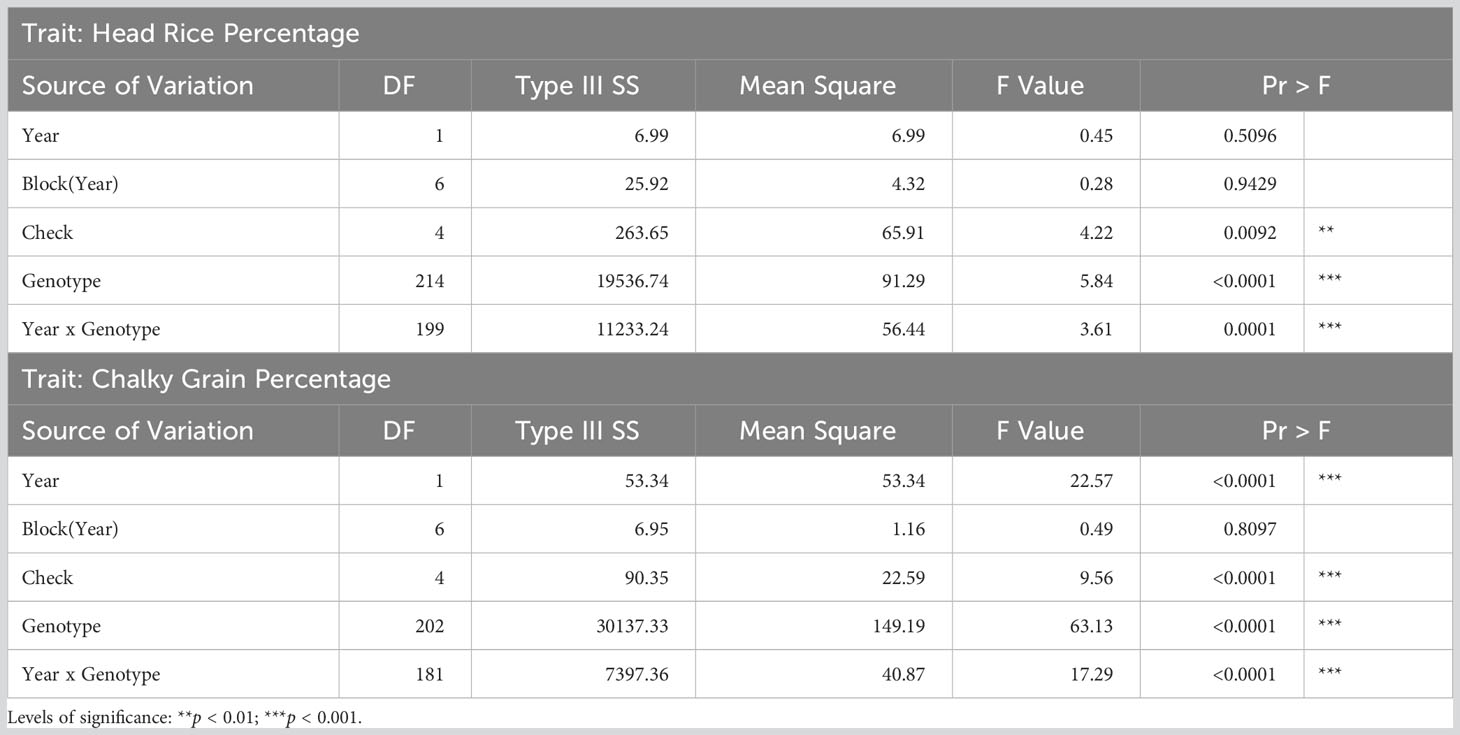
Task: Click the Type III SS value 7397.36
Action: point(634,675)
